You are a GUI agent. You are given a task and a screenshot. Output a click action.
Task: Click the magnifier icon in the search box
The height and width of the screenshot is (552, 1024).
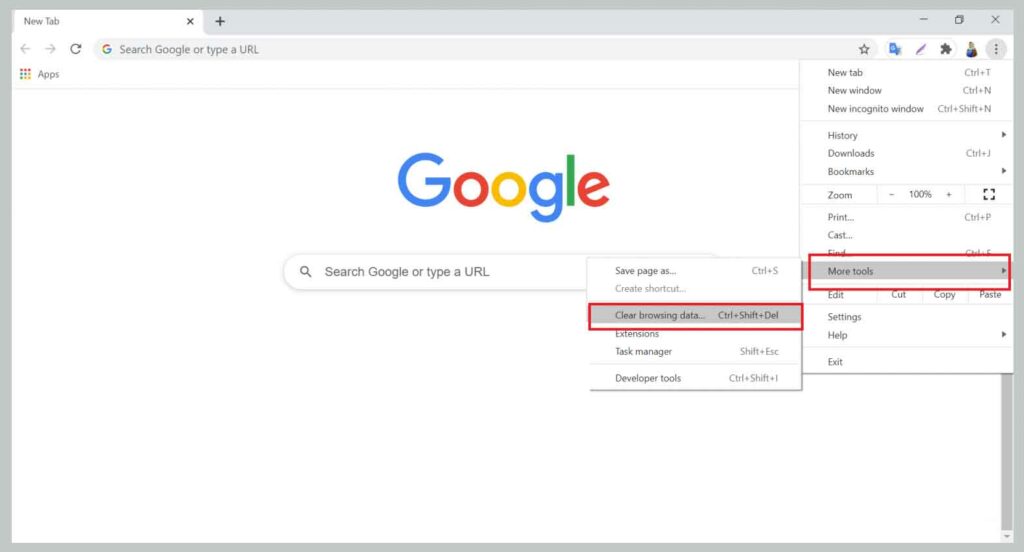click(x=305, y=271)
